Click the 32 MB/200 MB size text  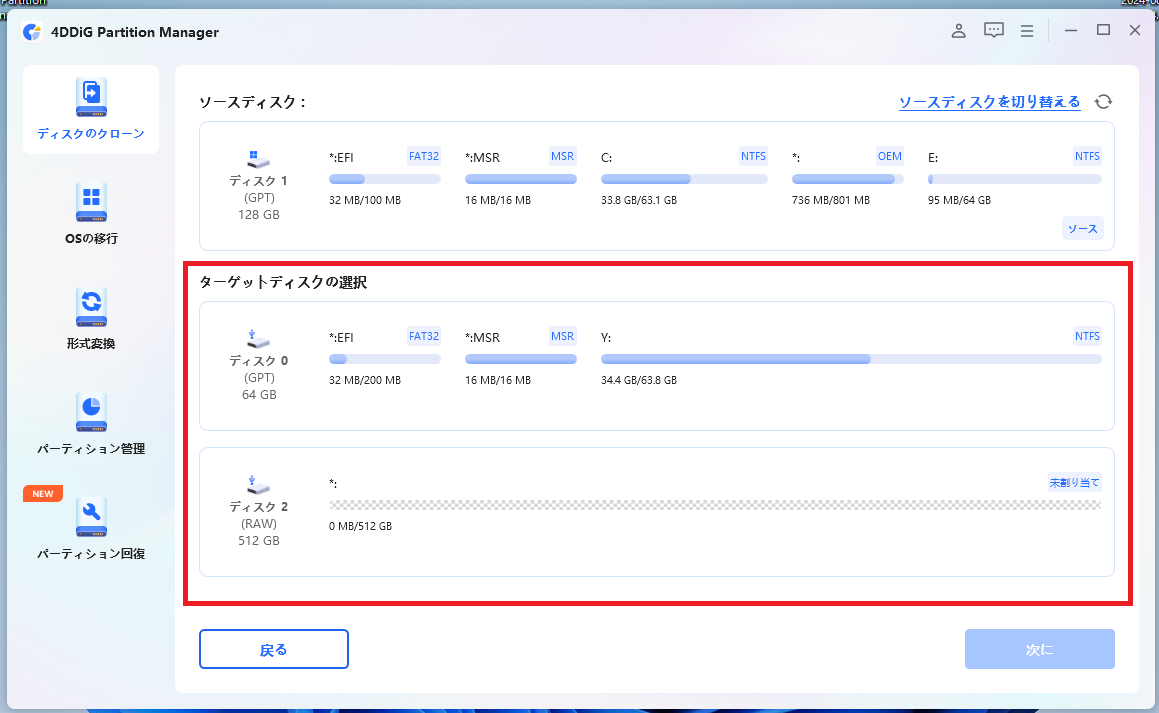point(365,381)
